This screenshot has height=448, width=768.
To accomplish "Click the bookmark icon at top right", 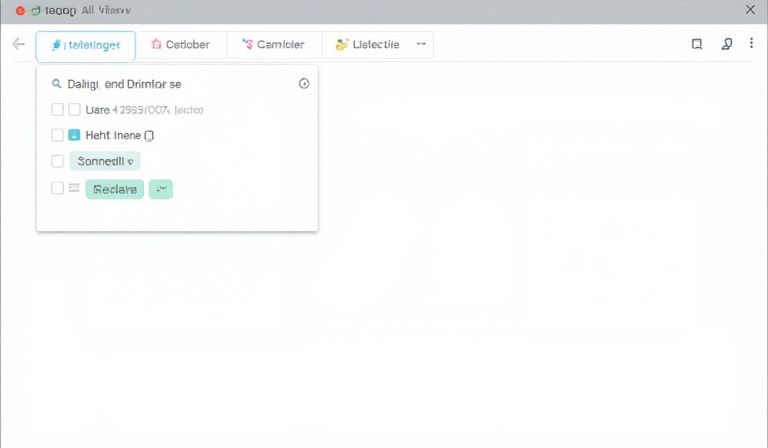I will [696, 44].
